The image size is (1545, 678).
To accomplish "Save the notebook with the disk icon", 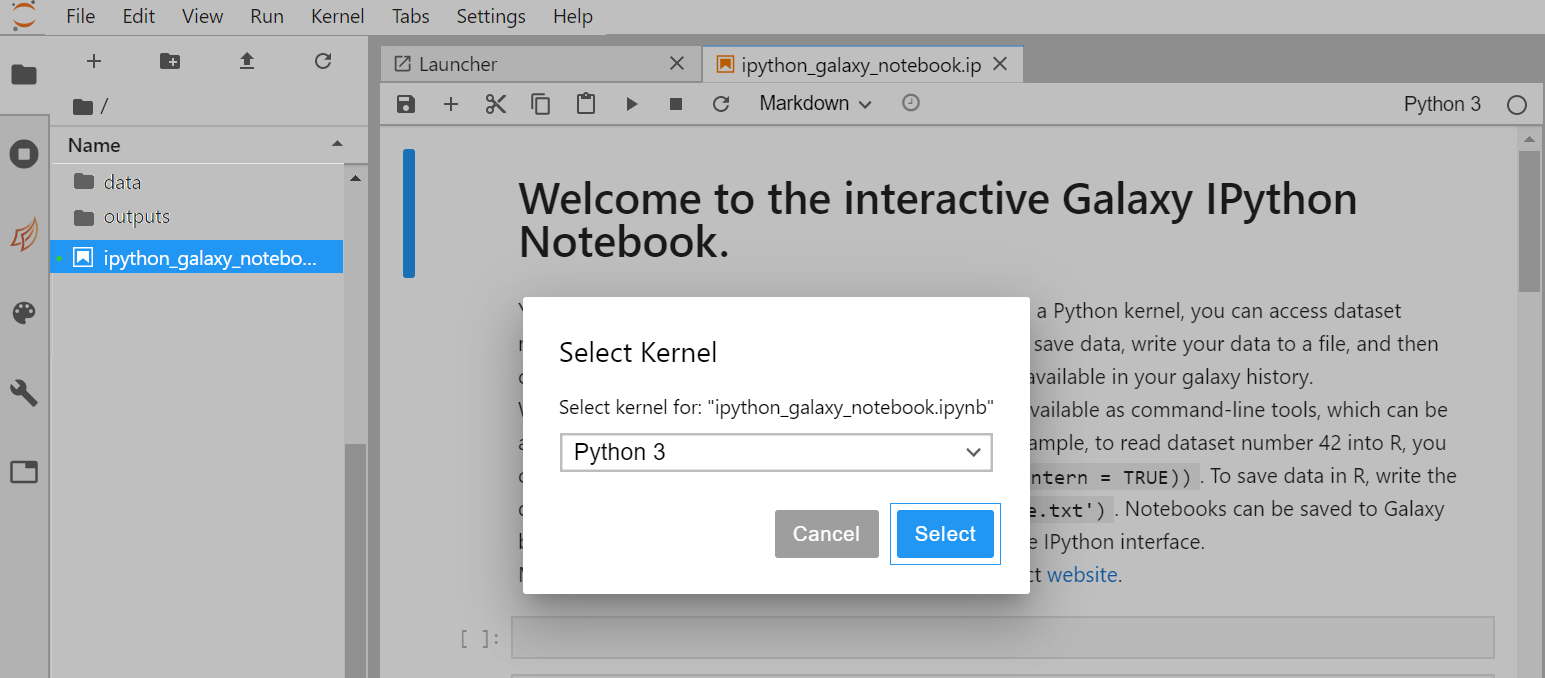I will 405,104.
